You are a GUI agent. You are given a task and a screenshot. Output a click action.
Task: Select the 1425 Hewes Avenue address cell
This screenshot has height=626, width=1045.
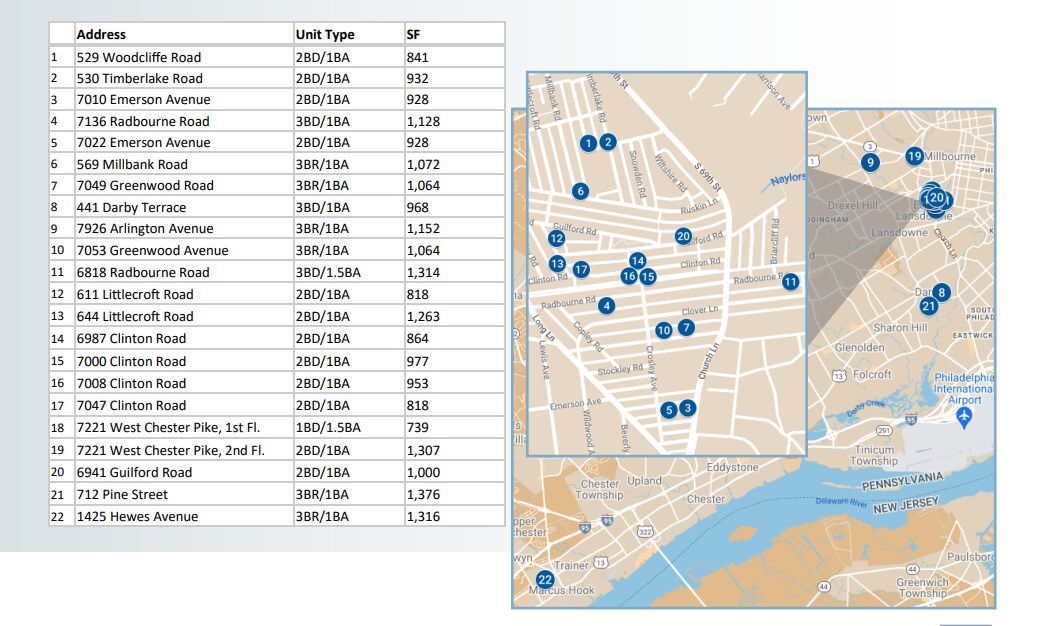pyautogui.click(x=137, y=516)
